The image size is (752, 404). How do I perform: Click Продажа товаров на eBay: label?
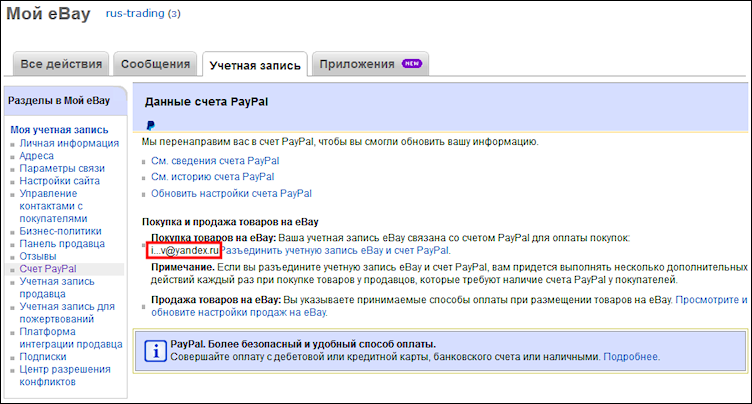click(216, 300)
